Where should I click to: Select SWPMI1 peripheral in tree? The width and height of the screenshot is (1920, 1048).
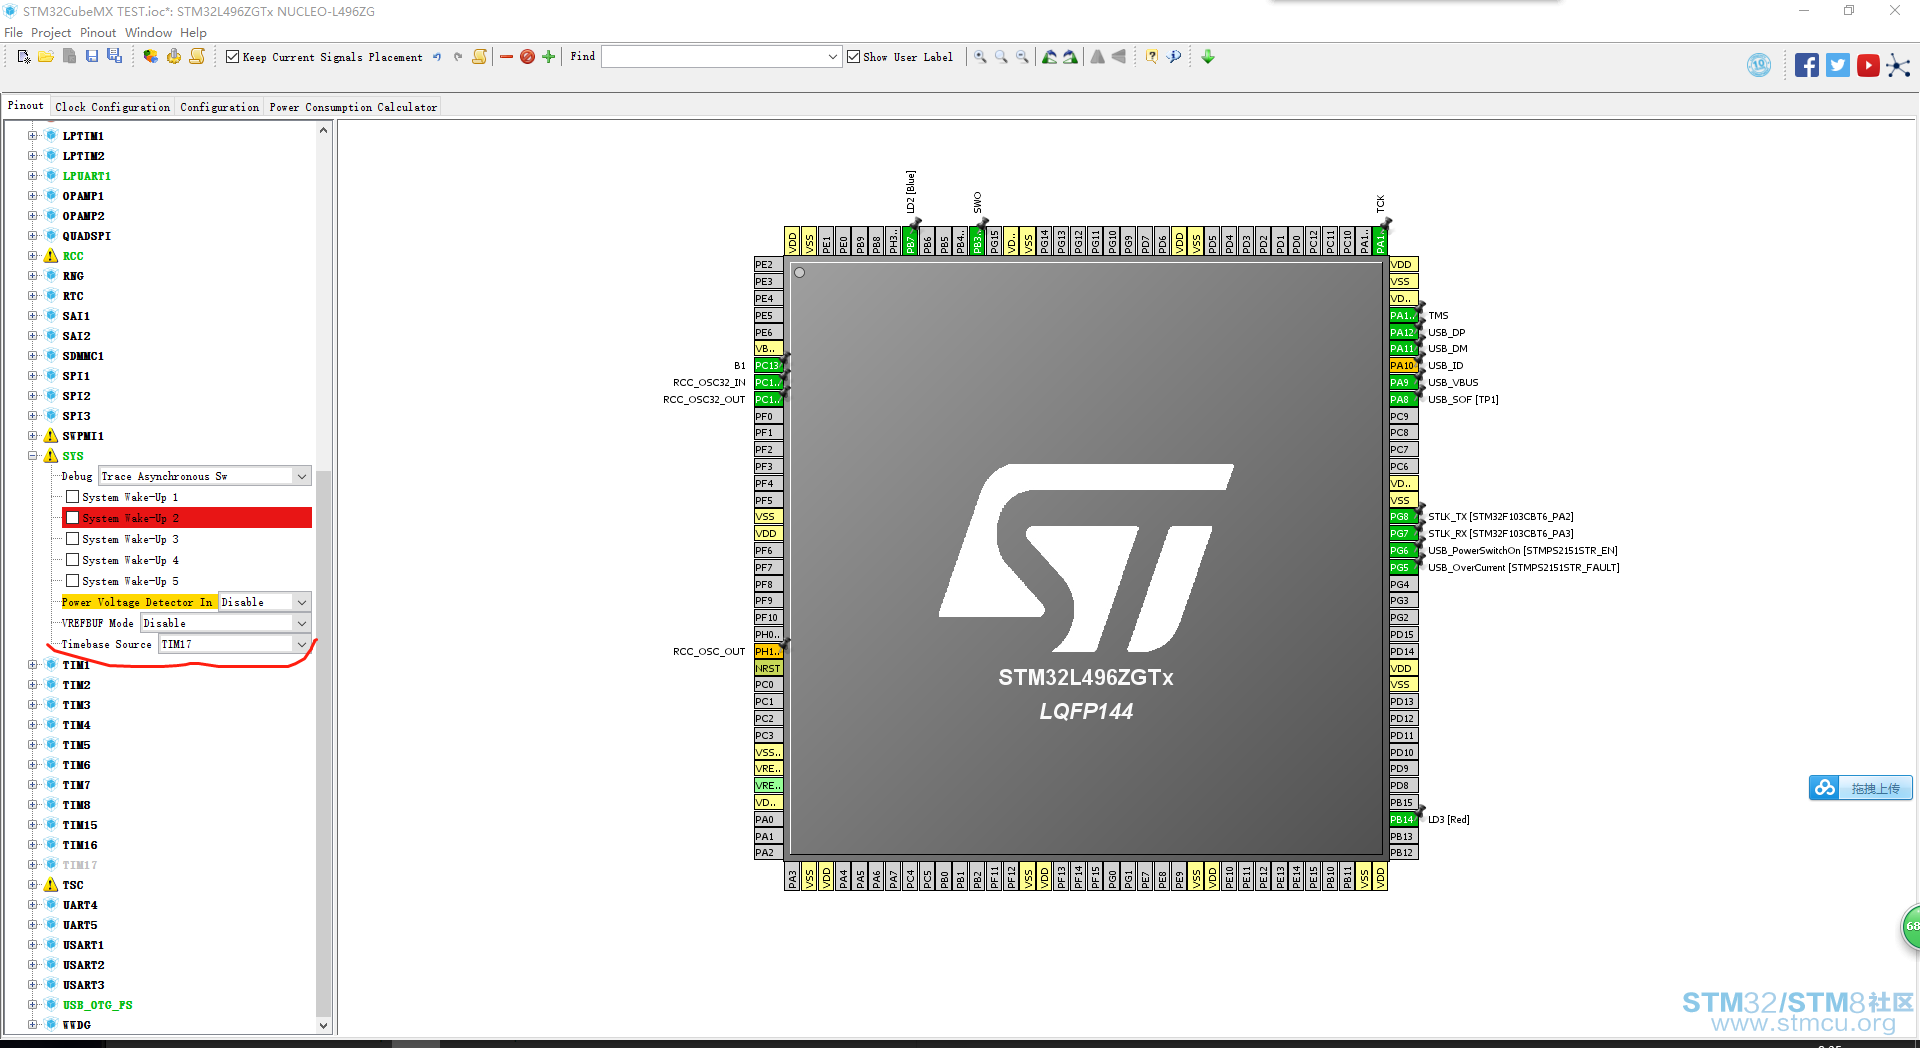(83, 436)
